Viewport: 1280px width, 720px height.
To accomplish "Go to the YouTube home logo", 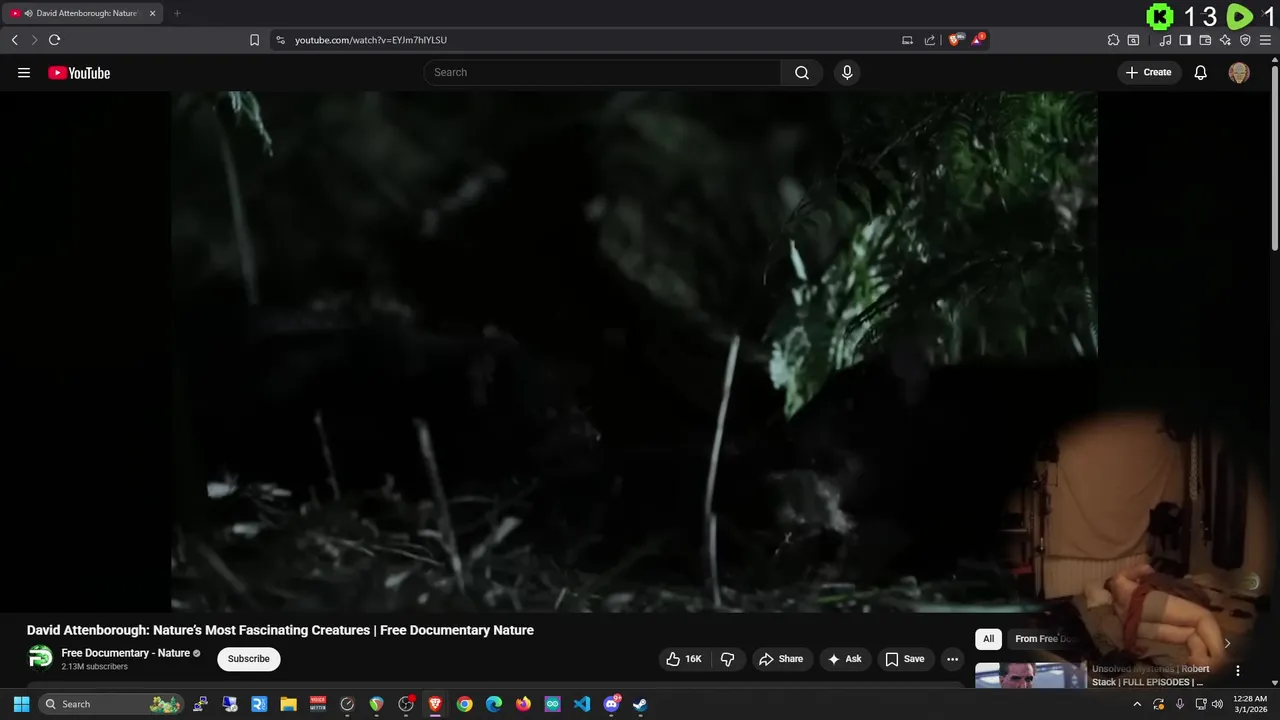I will [79, 72].
